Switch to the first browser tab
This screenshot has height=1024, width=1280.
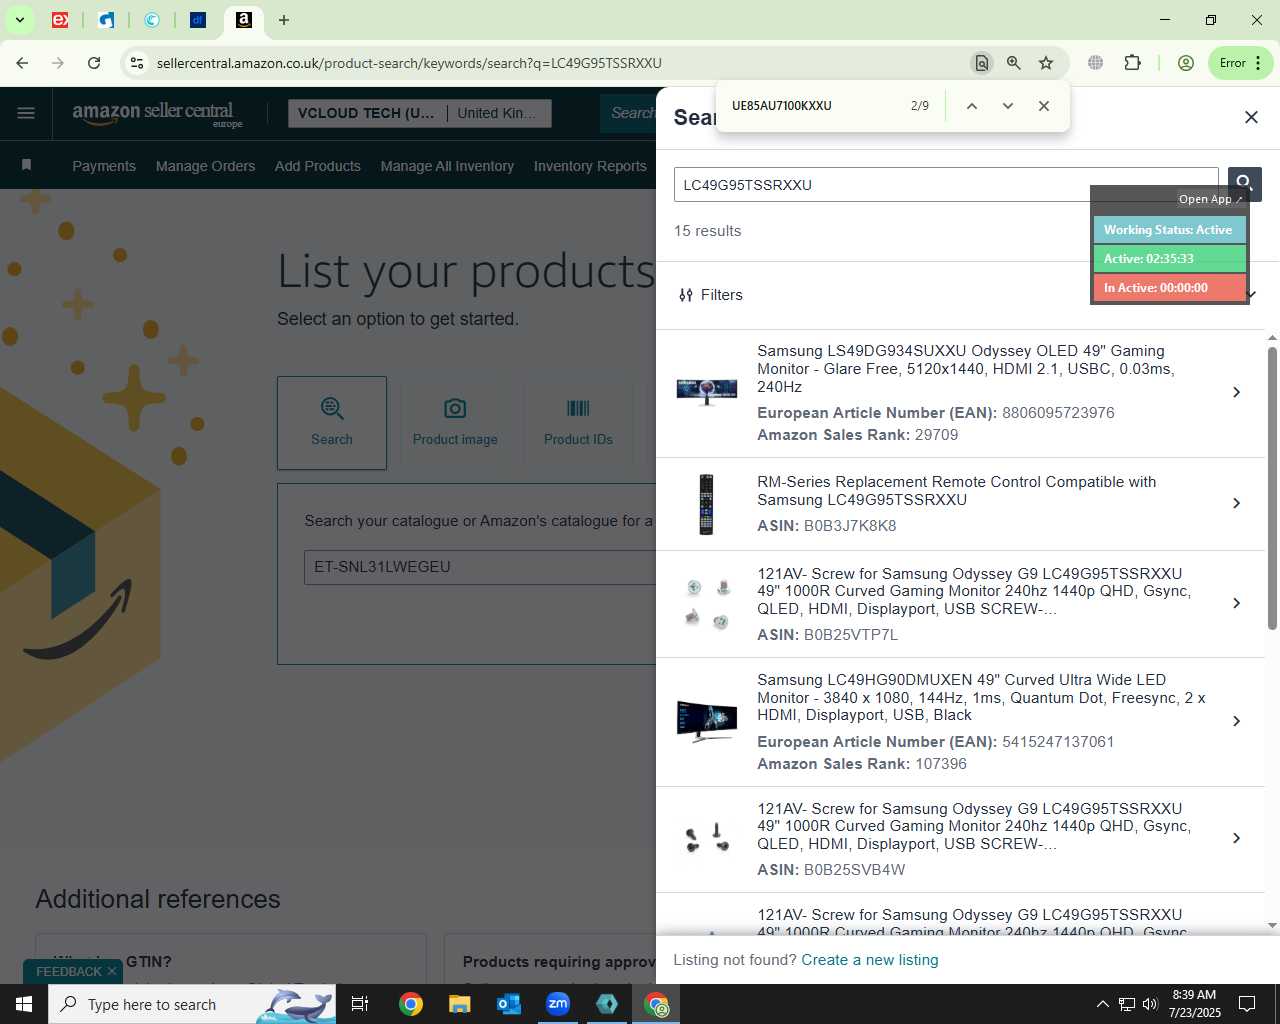tap(60, 20)
